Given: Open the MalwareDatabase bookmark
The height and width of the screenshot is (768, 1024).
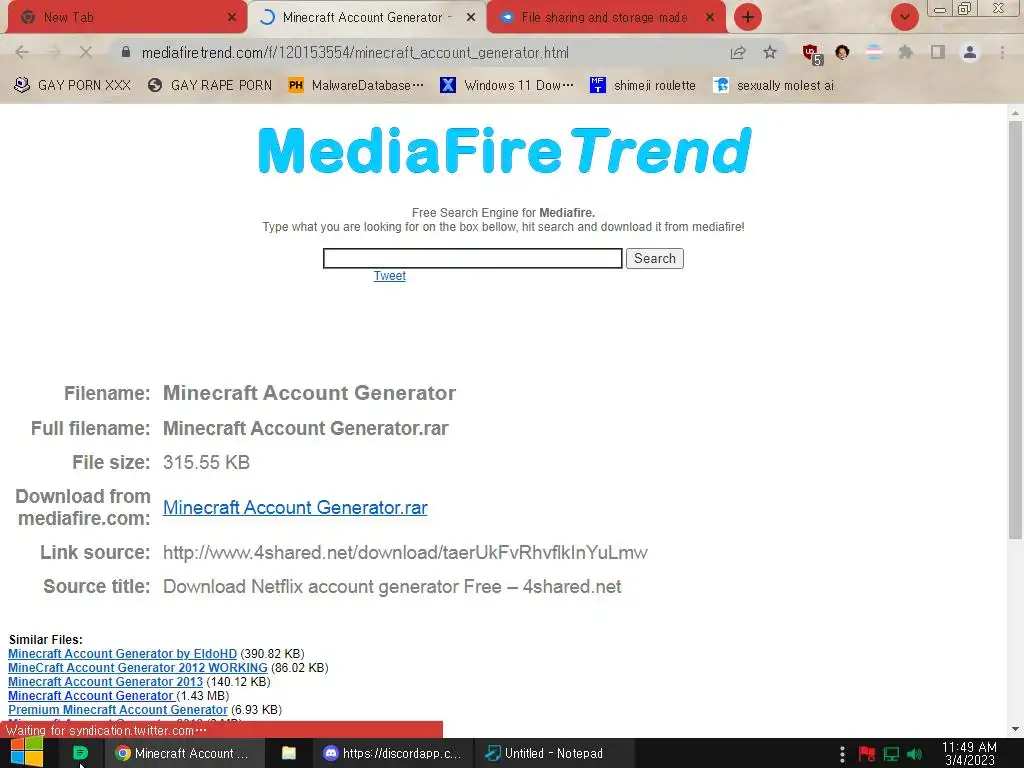Looking at the screenshot, I should pos(356,86).
